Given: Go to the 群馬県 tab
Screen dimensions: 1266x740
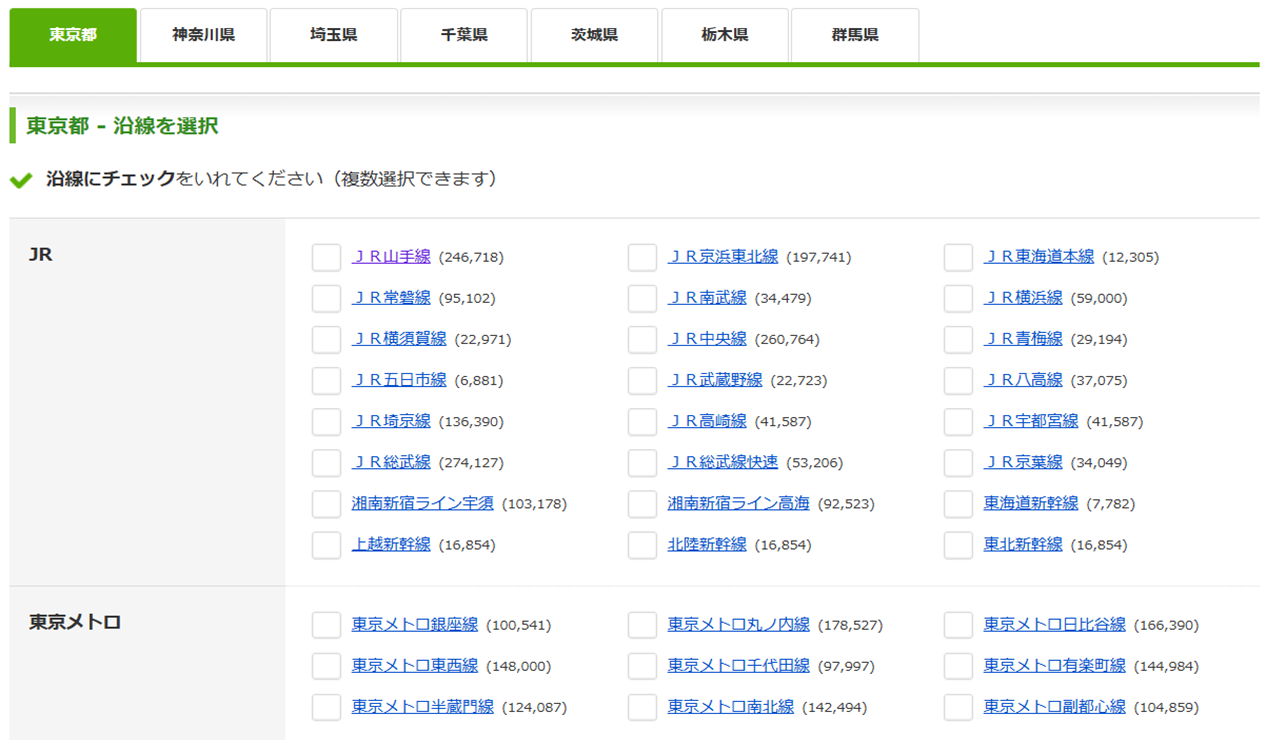Looking at the screenshot, I should click(855, 35).
